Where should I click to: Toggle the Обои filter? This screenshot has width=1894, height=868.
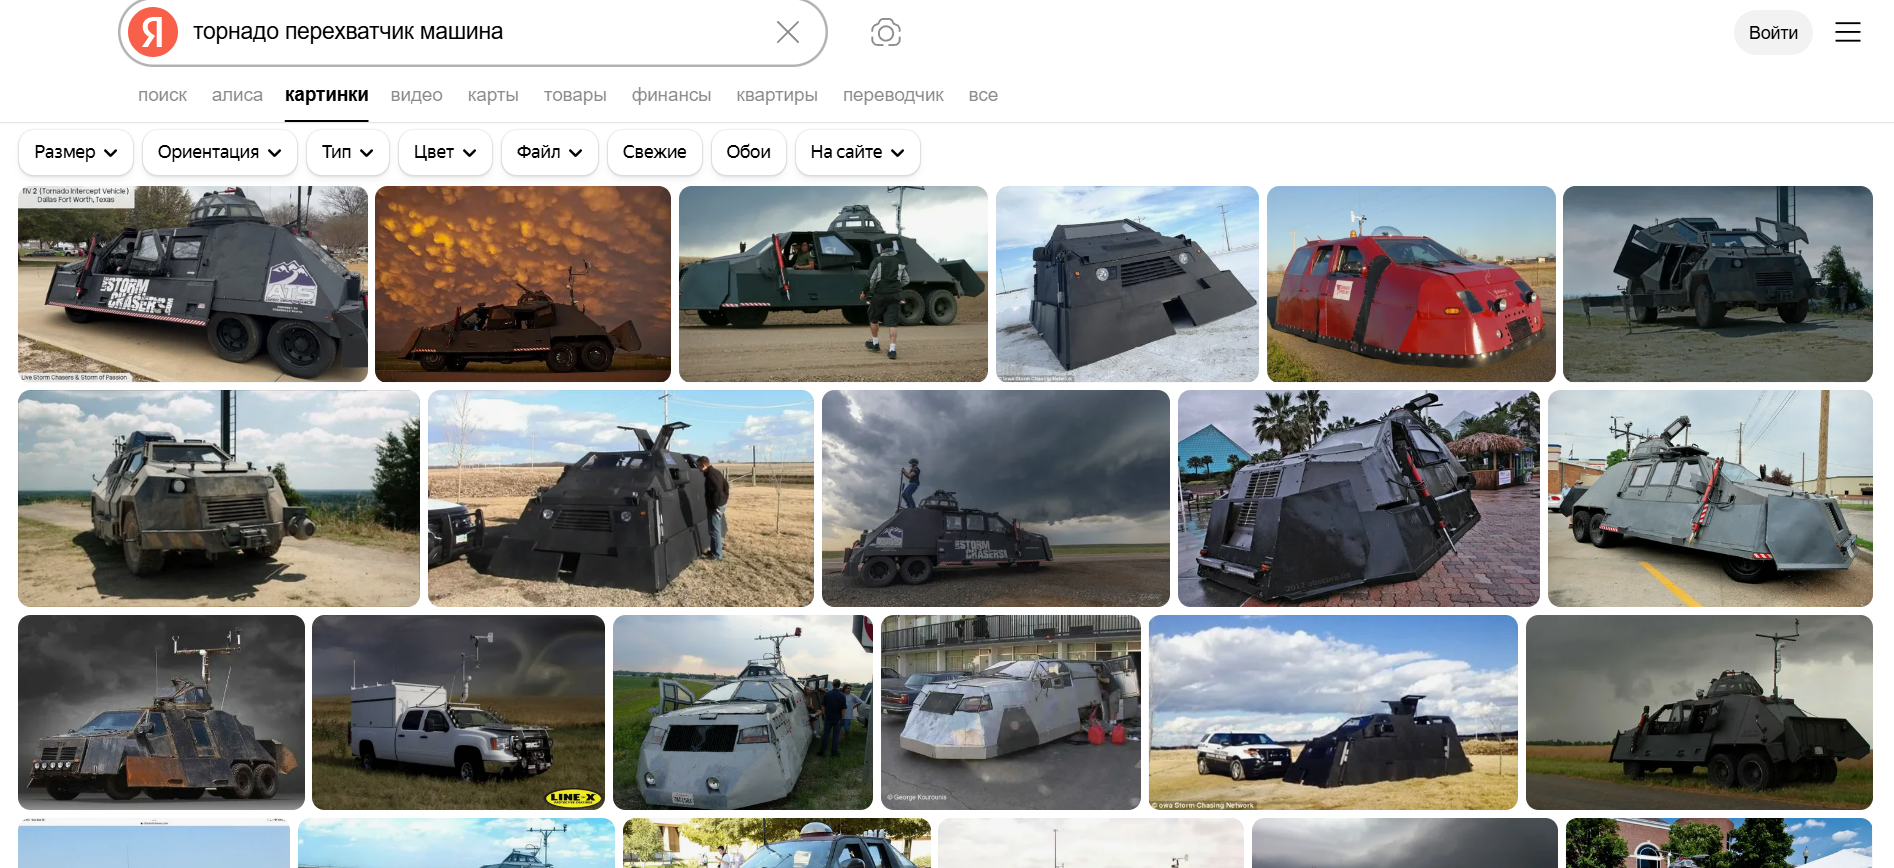748,152
